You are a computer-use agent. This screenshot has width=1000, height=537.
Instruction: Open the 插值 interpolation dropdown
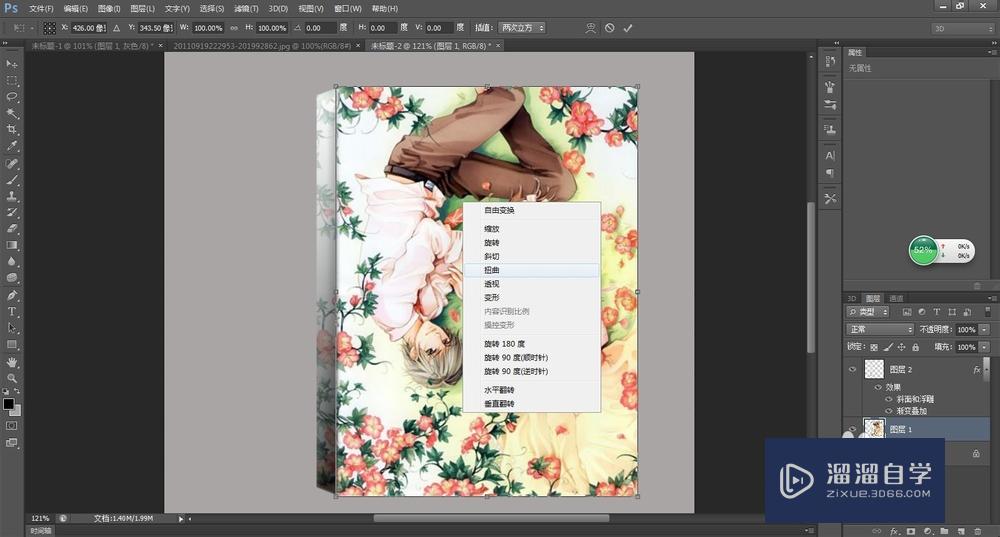(522, 28)
